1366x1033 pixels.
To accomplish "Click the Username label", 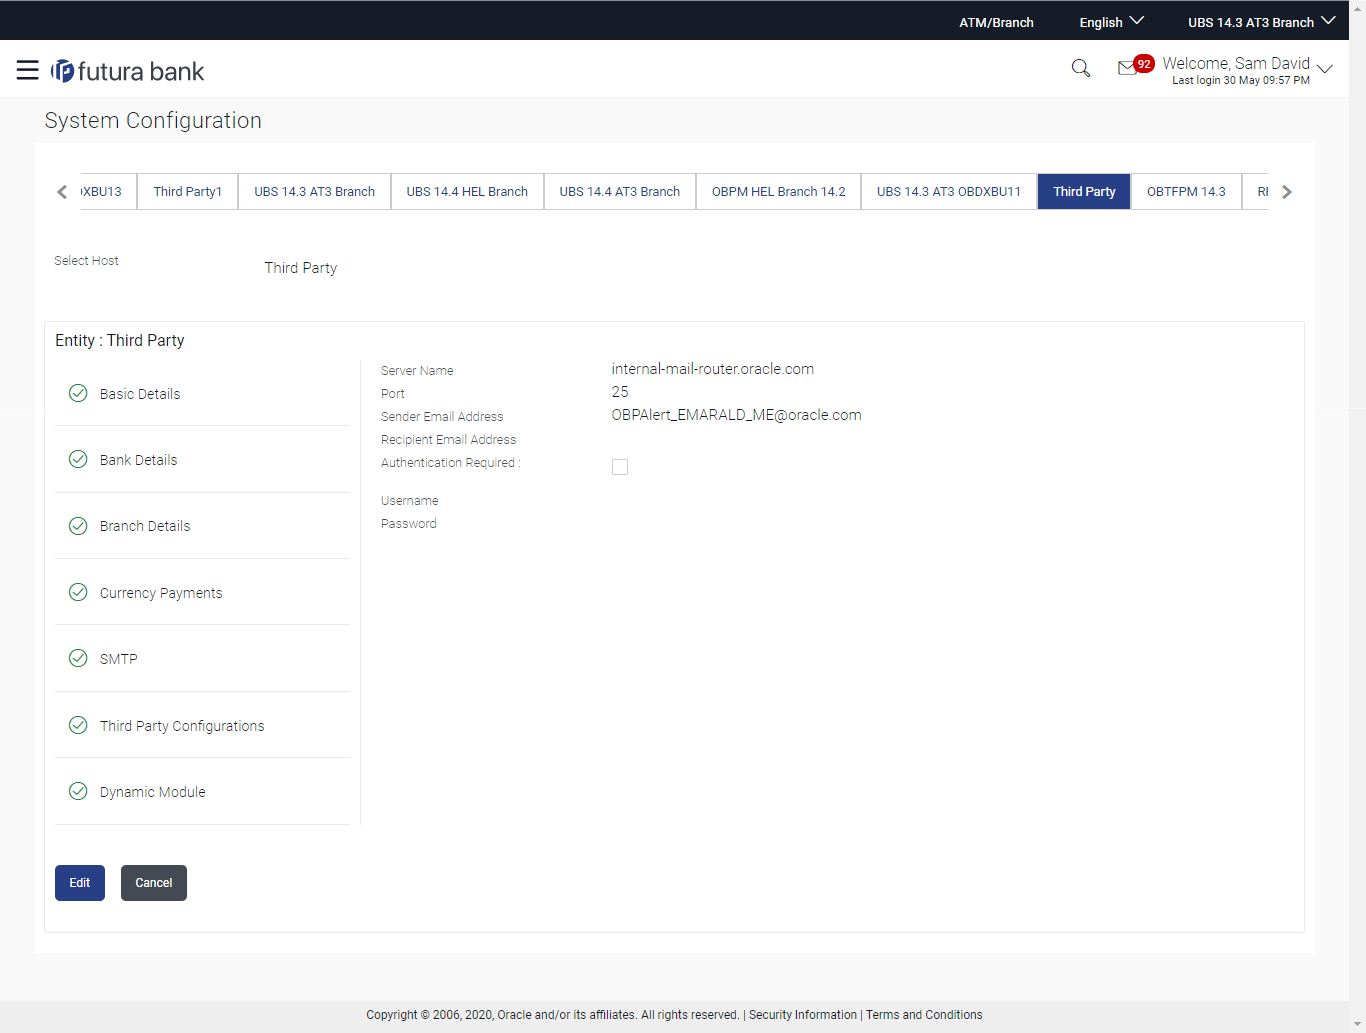I will click(409, 501).
